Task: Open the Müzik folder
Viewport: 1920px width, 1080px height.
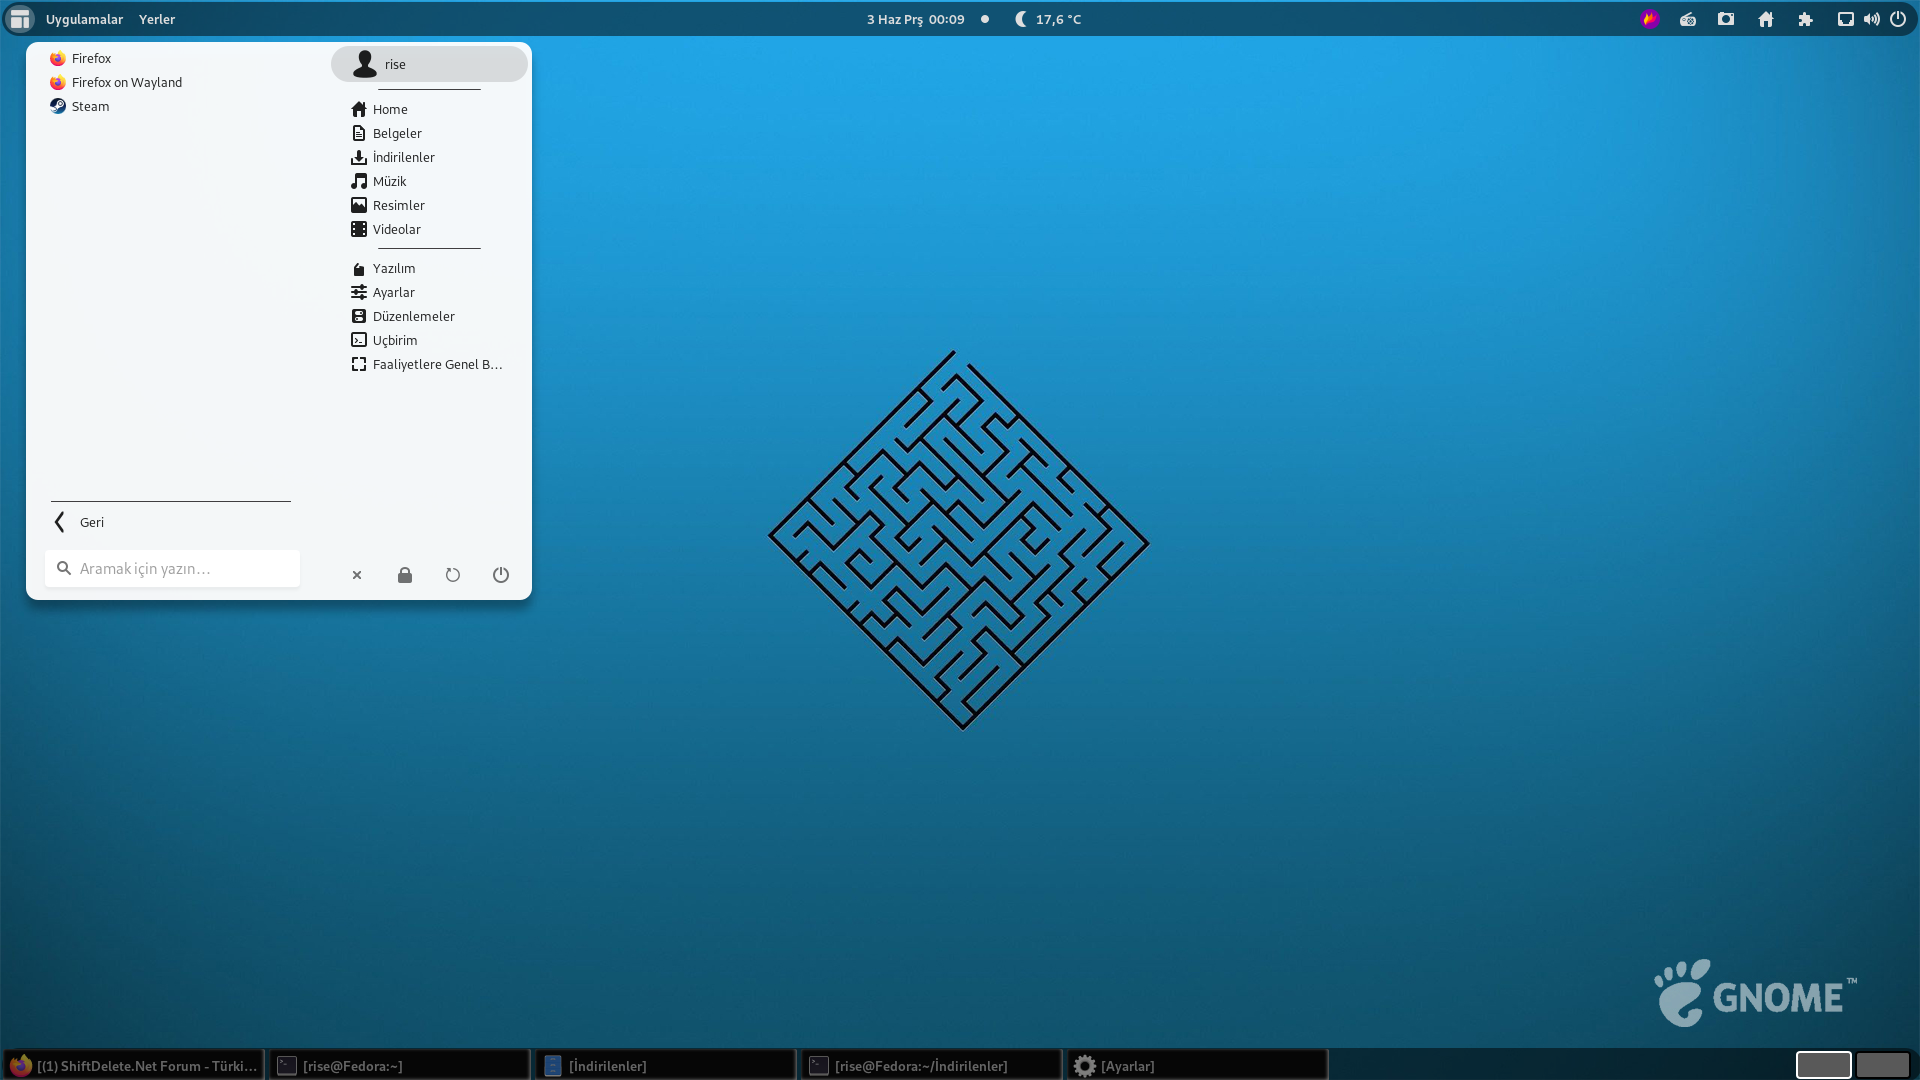Action: pyautogui.click(x=429, y=181)
